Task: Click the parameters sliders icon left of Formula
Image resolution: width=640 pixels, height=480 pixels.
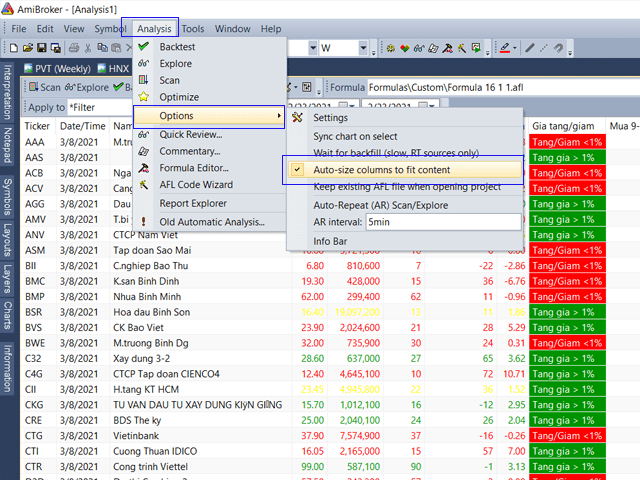Action: point(307,87)
